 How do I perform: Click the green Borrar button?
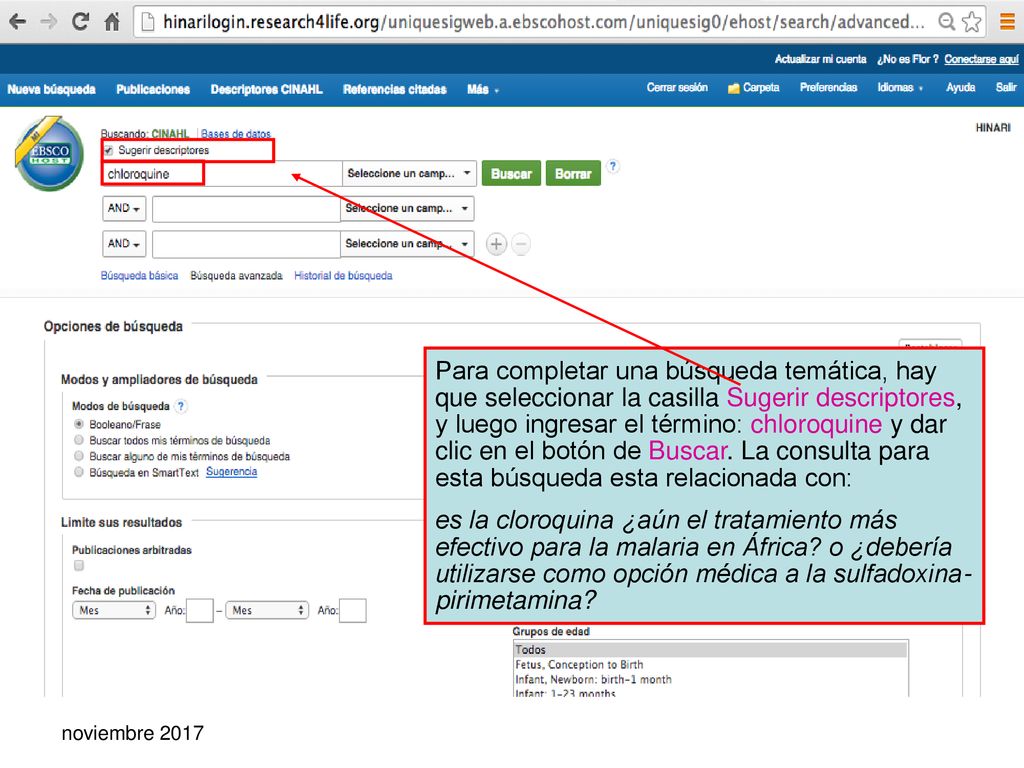pos(573,174)
